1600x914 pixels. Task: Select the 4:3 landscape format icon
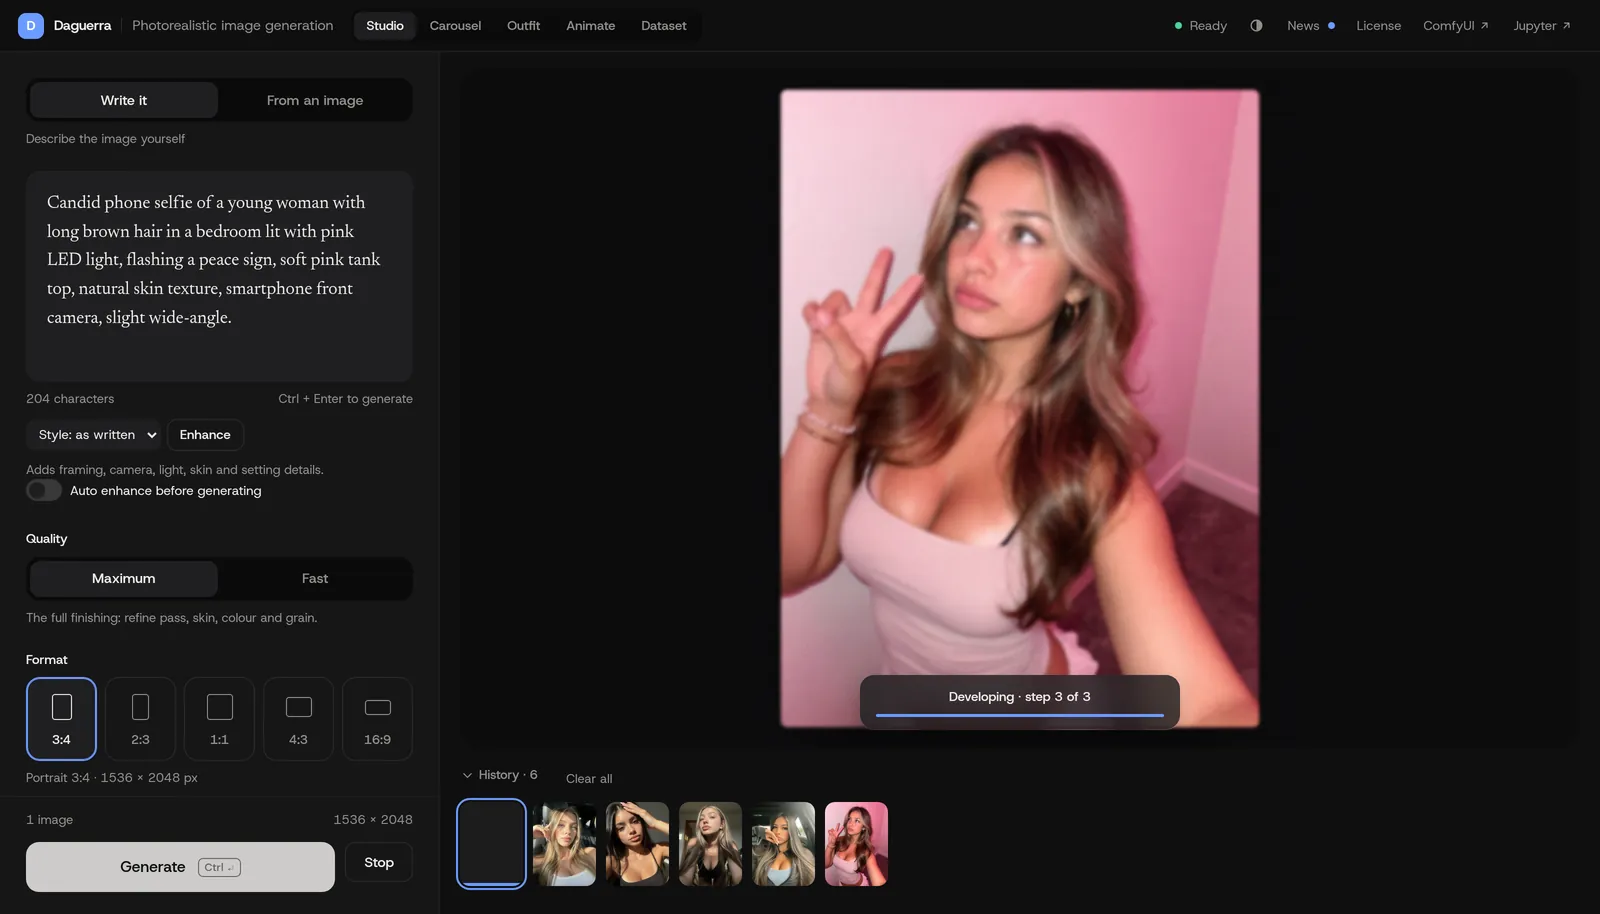(x=298, y=718)
